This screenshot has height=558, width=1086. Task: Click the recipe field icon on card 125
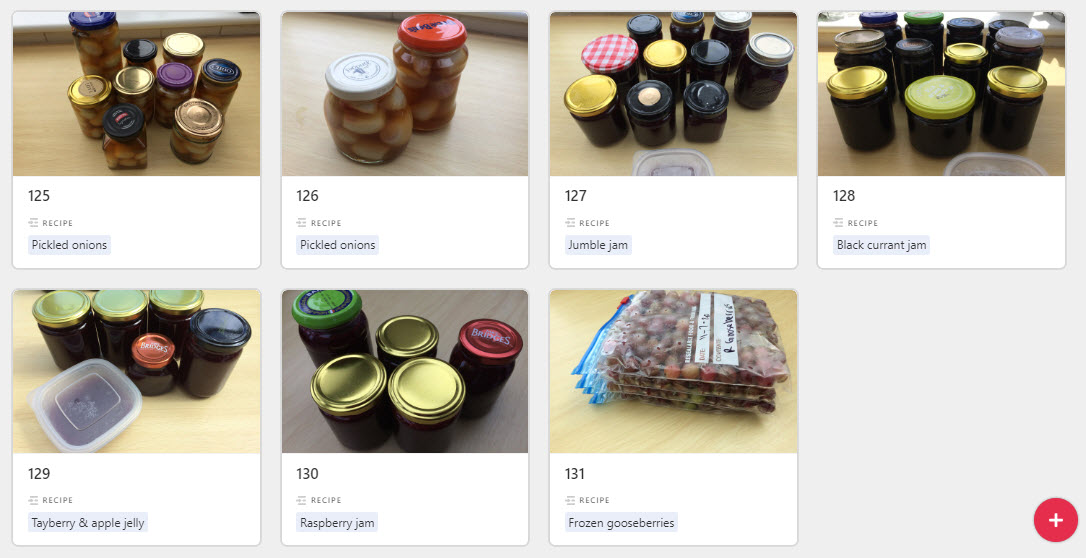tap(33, 223)
